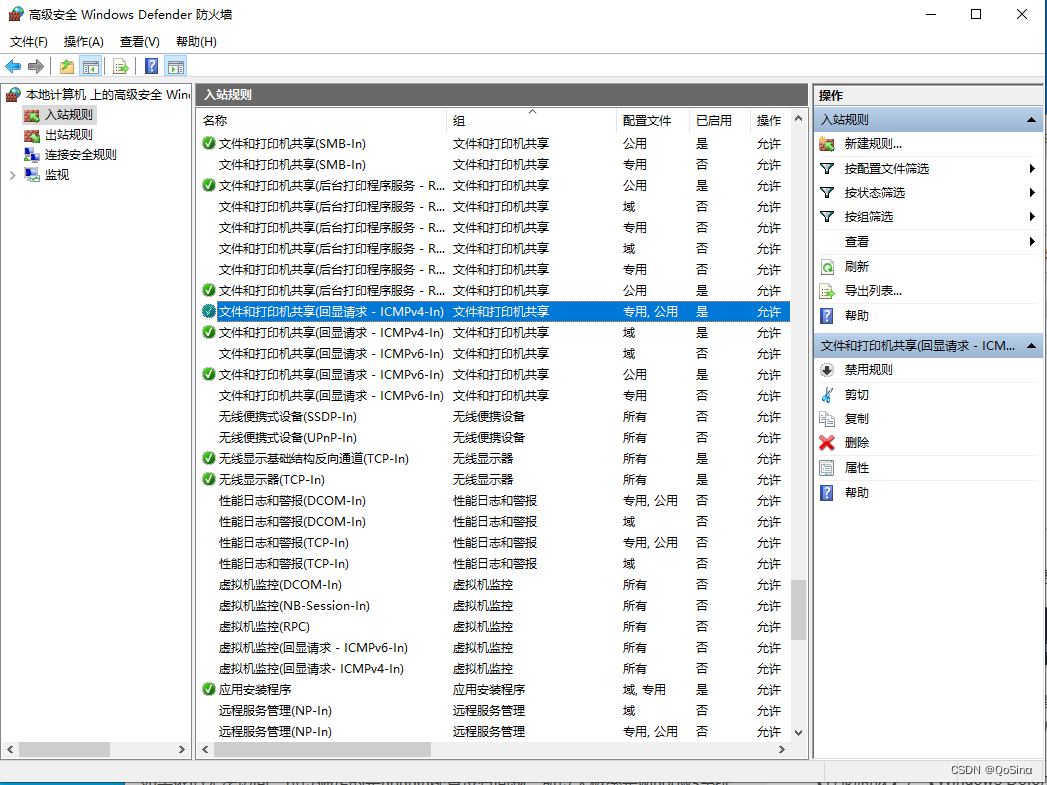Click the 新建规则 firewall icon

coord(827,144)
